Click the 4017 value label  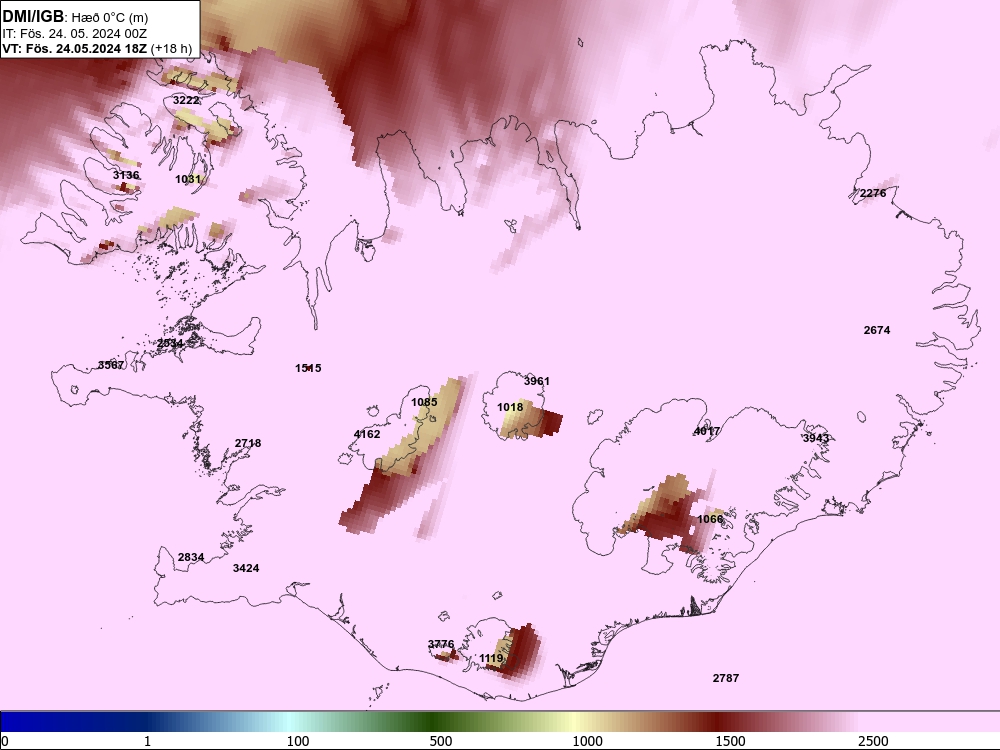(x=707, y=431)
